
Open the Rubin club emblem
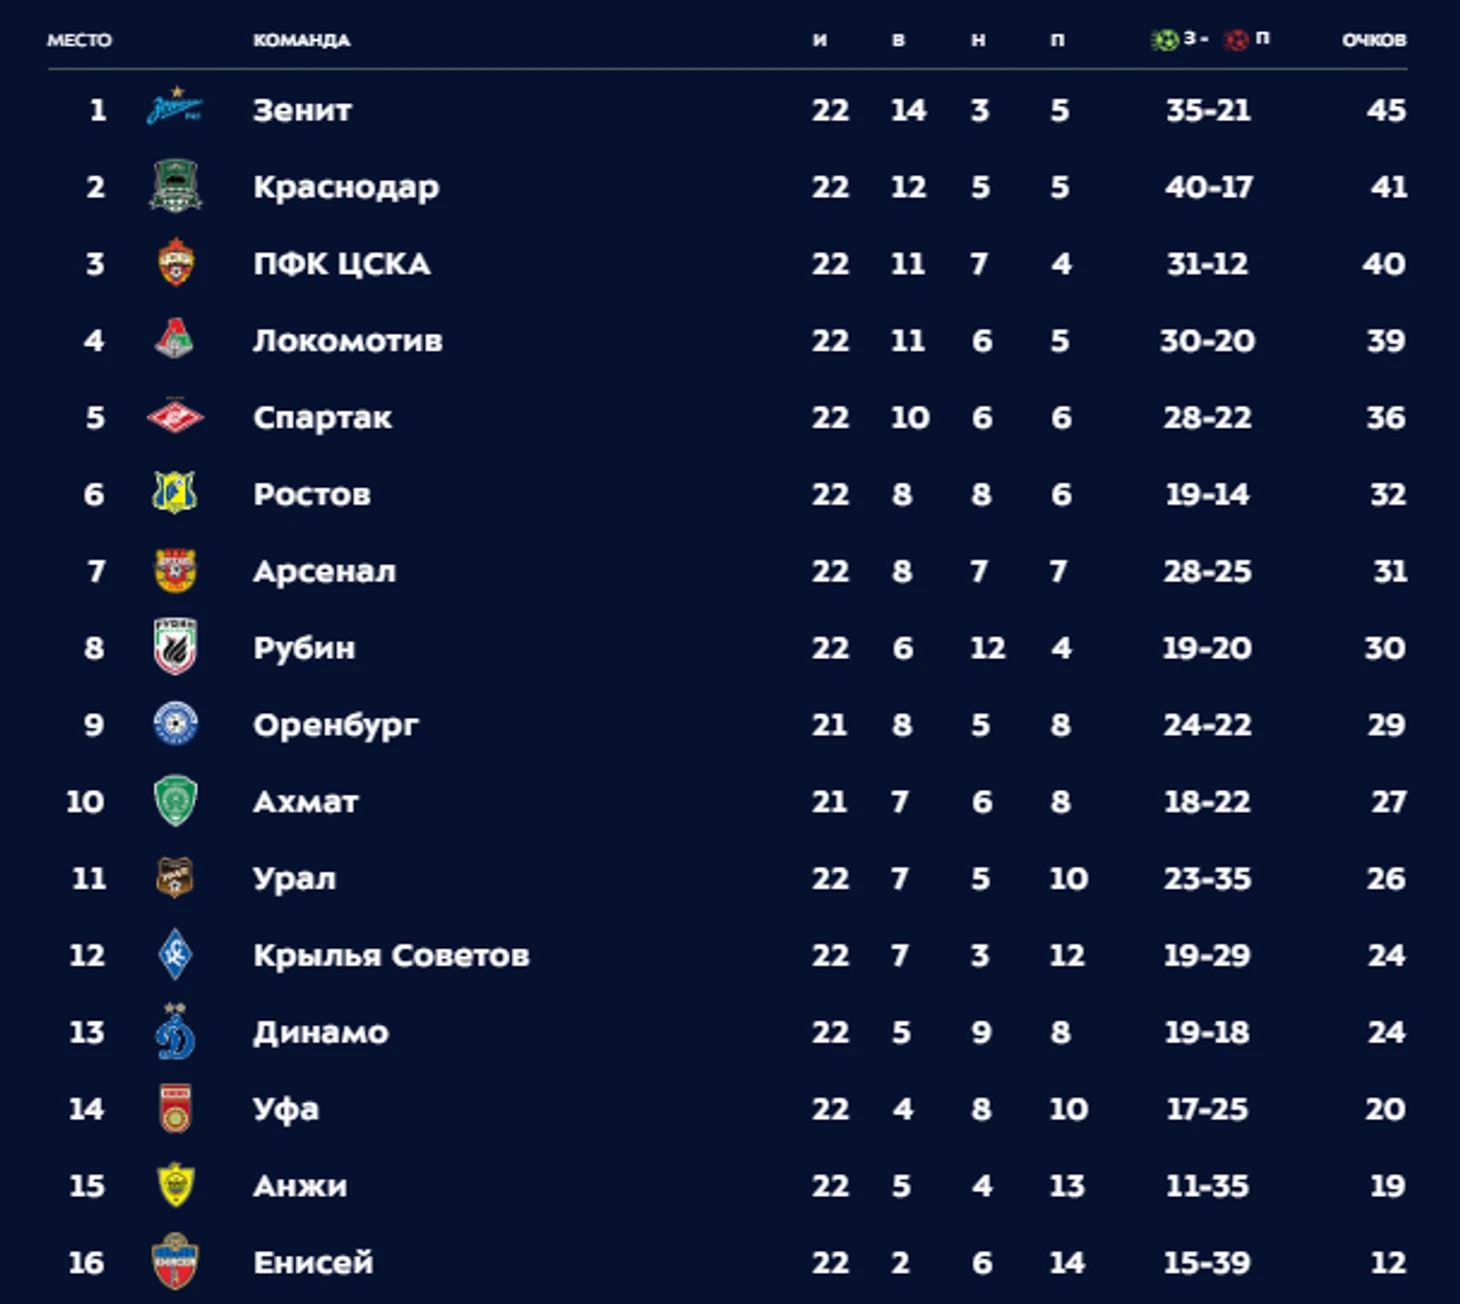click(x=175, y=647)
